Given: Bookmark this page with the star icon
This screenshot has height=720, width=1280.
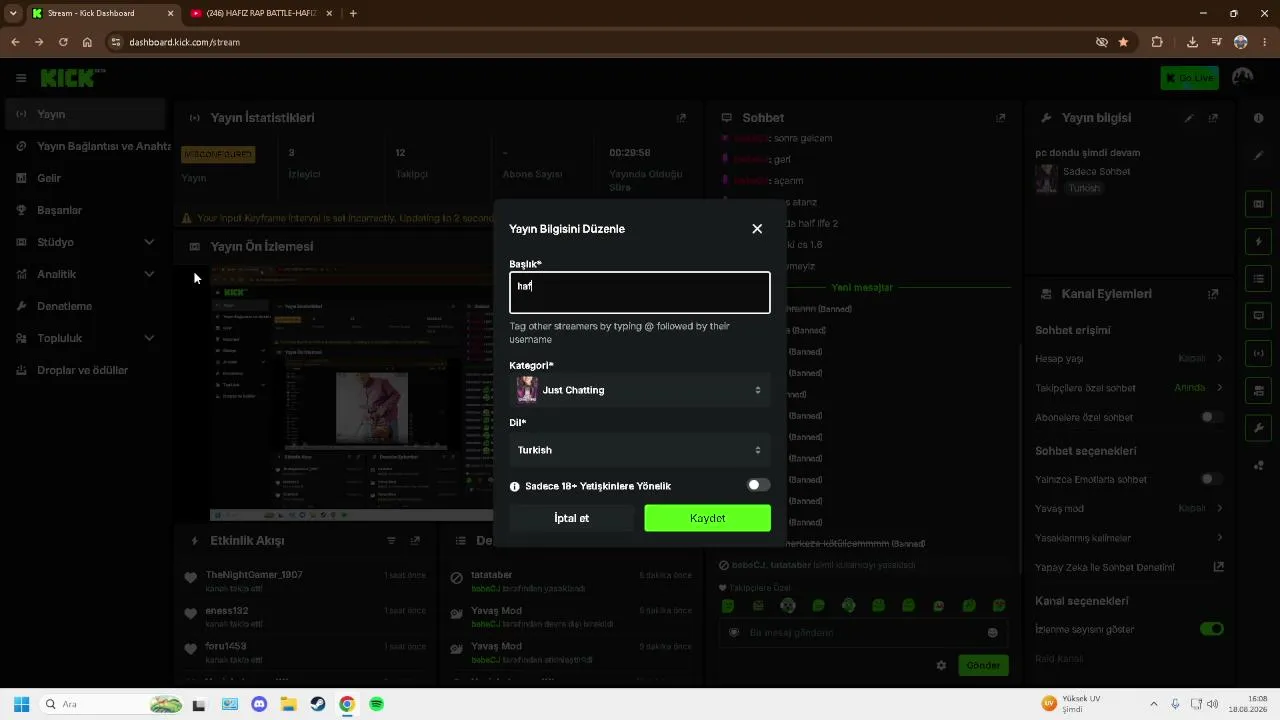Looking at the screenshot, I should pyautogui.click(x=1124, y=42).
